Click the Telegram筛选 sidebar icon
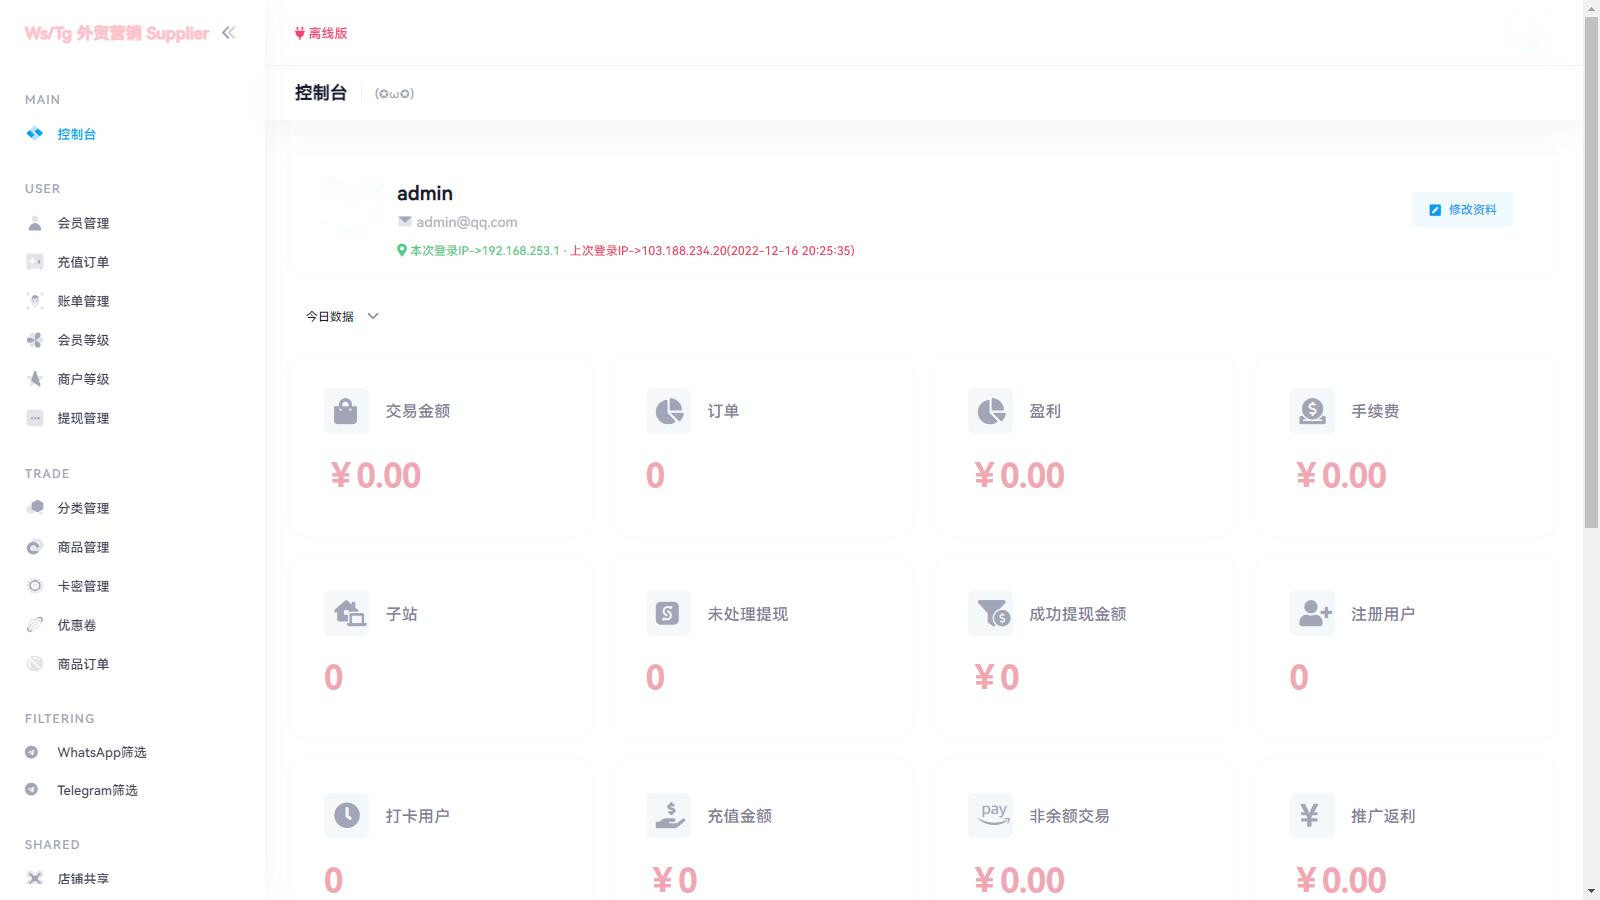Viewport: 1600px width, 900px height. (32, 790)
